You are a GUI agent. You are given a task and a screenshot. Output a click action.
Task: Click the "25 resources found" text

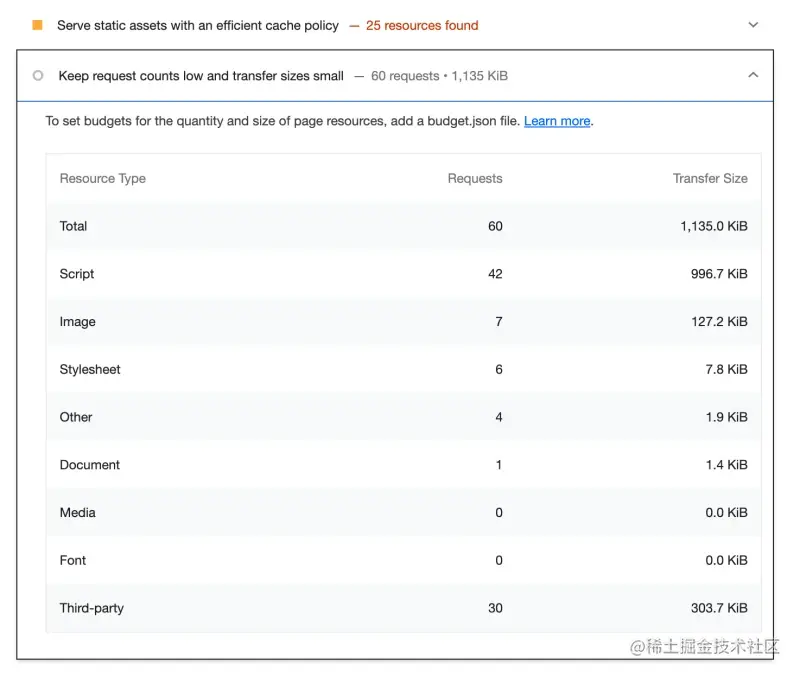[422, 25]
